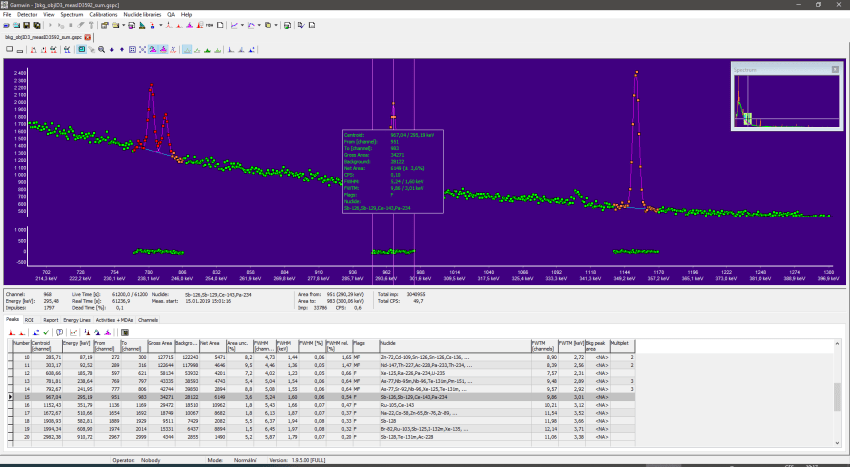Open the Nuclide libraries menu

[x=141, y=15]
